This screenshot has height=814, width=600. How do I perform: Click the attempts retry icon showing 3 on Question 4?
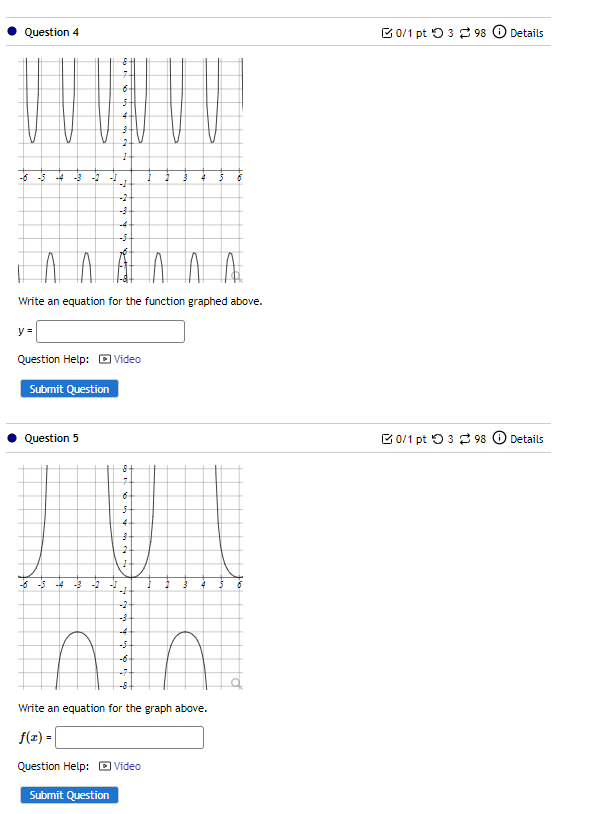click(438, 32)
